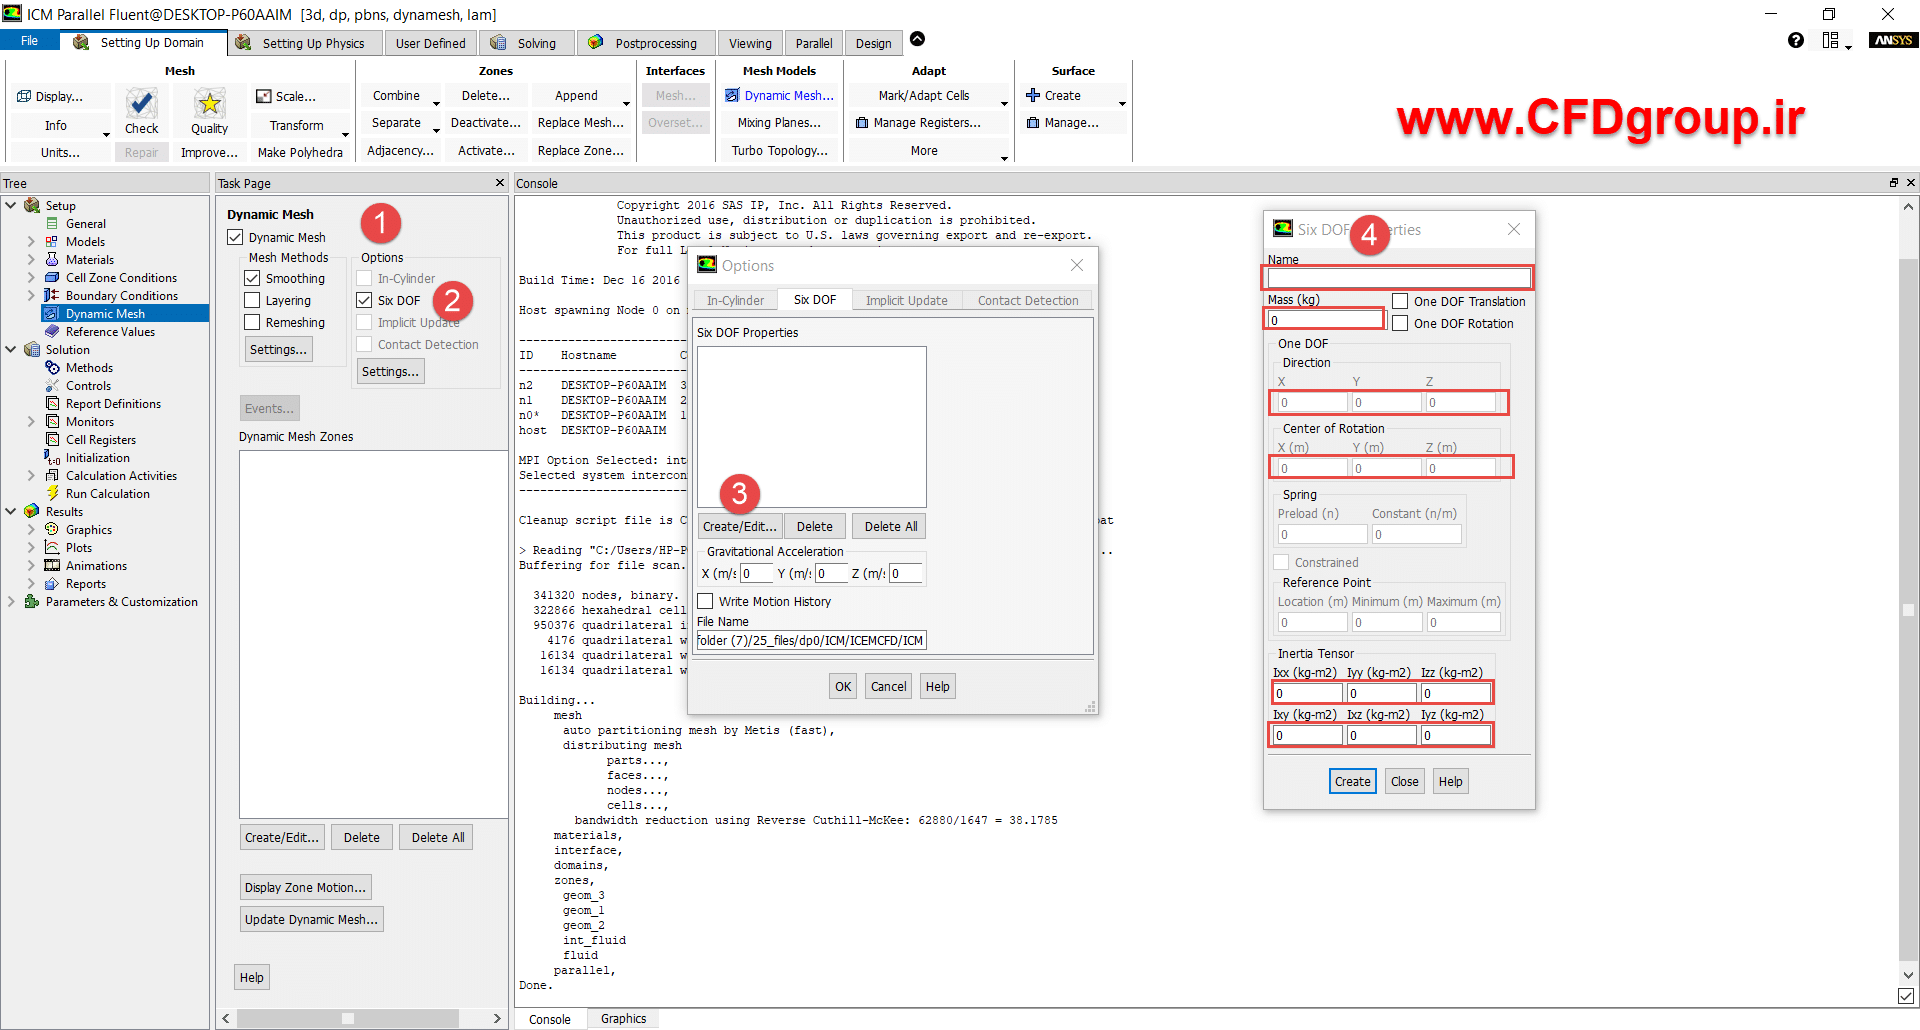1920x1030 pixels.
Task: Check One DOF Rotation
Action: (1400, 323)
